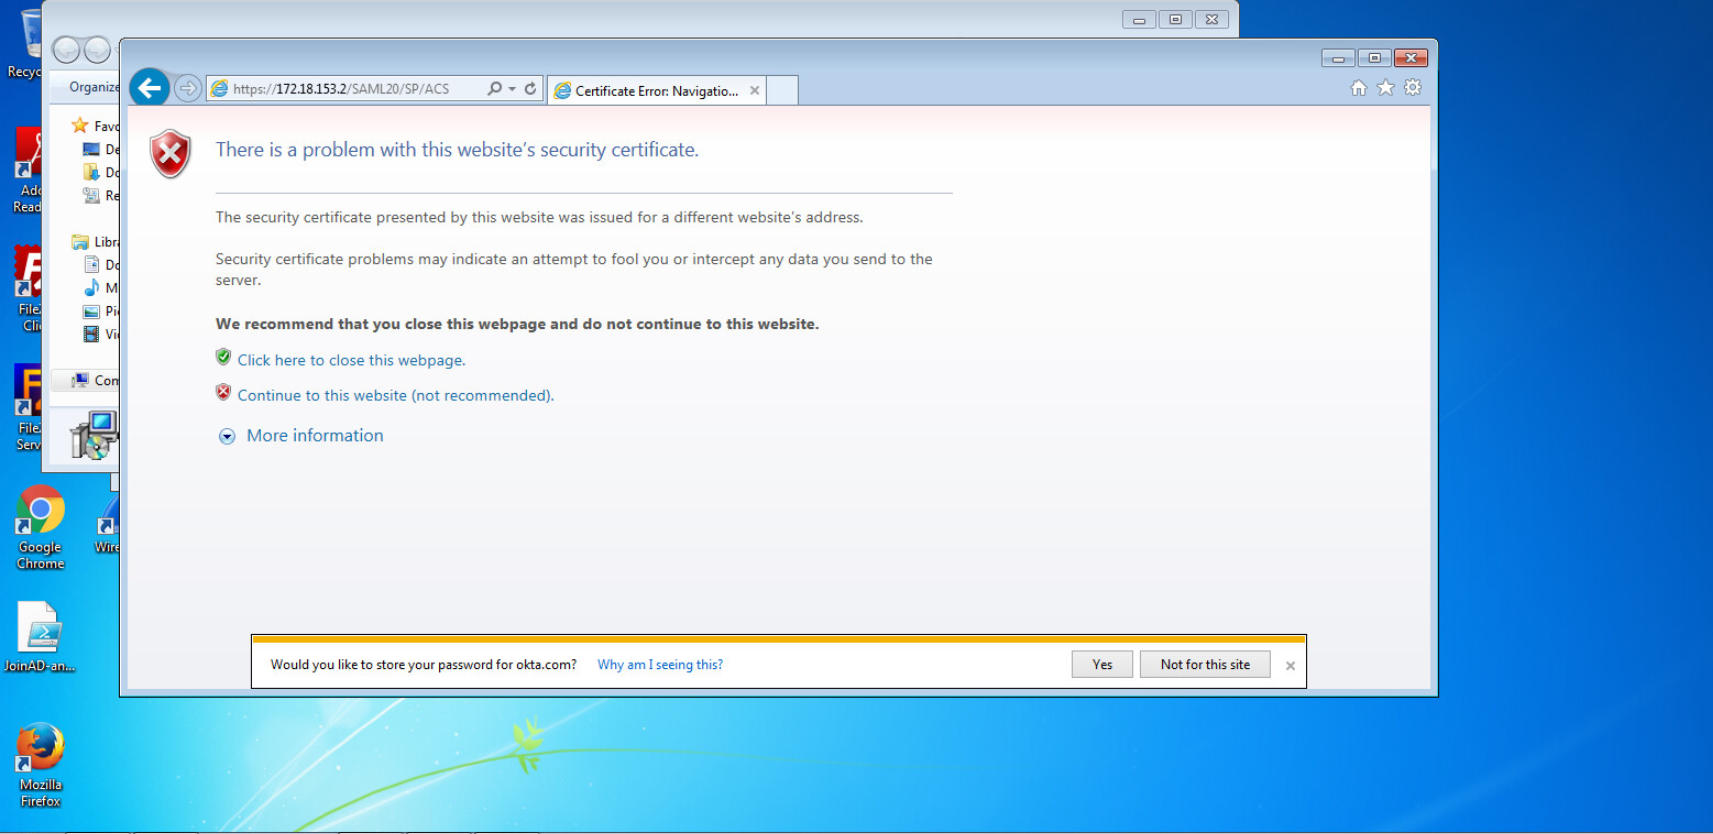Open address bar autocomplete dropdown arrow

(512, 89)
